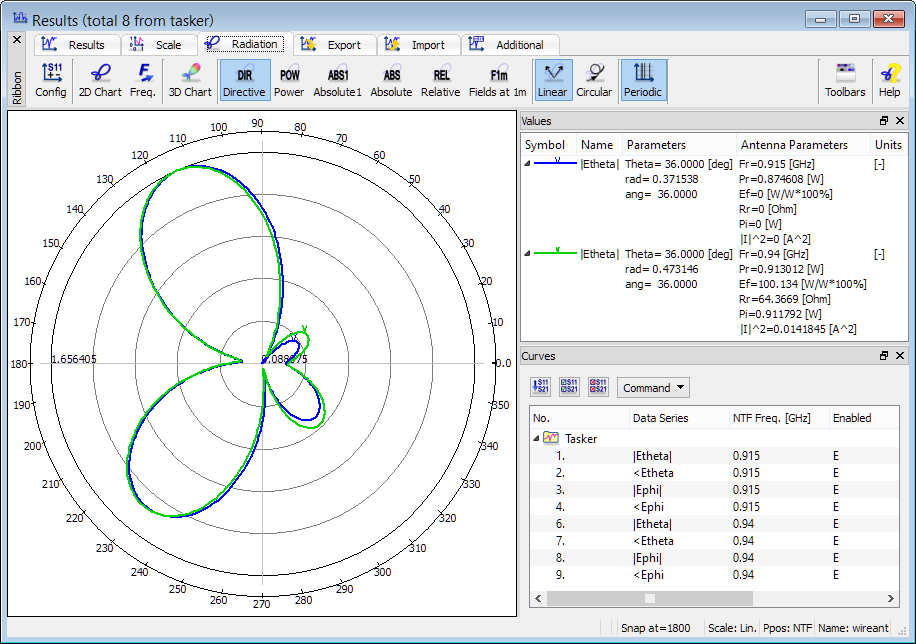Open the Config tool in the ribbon

pos(51,80)
